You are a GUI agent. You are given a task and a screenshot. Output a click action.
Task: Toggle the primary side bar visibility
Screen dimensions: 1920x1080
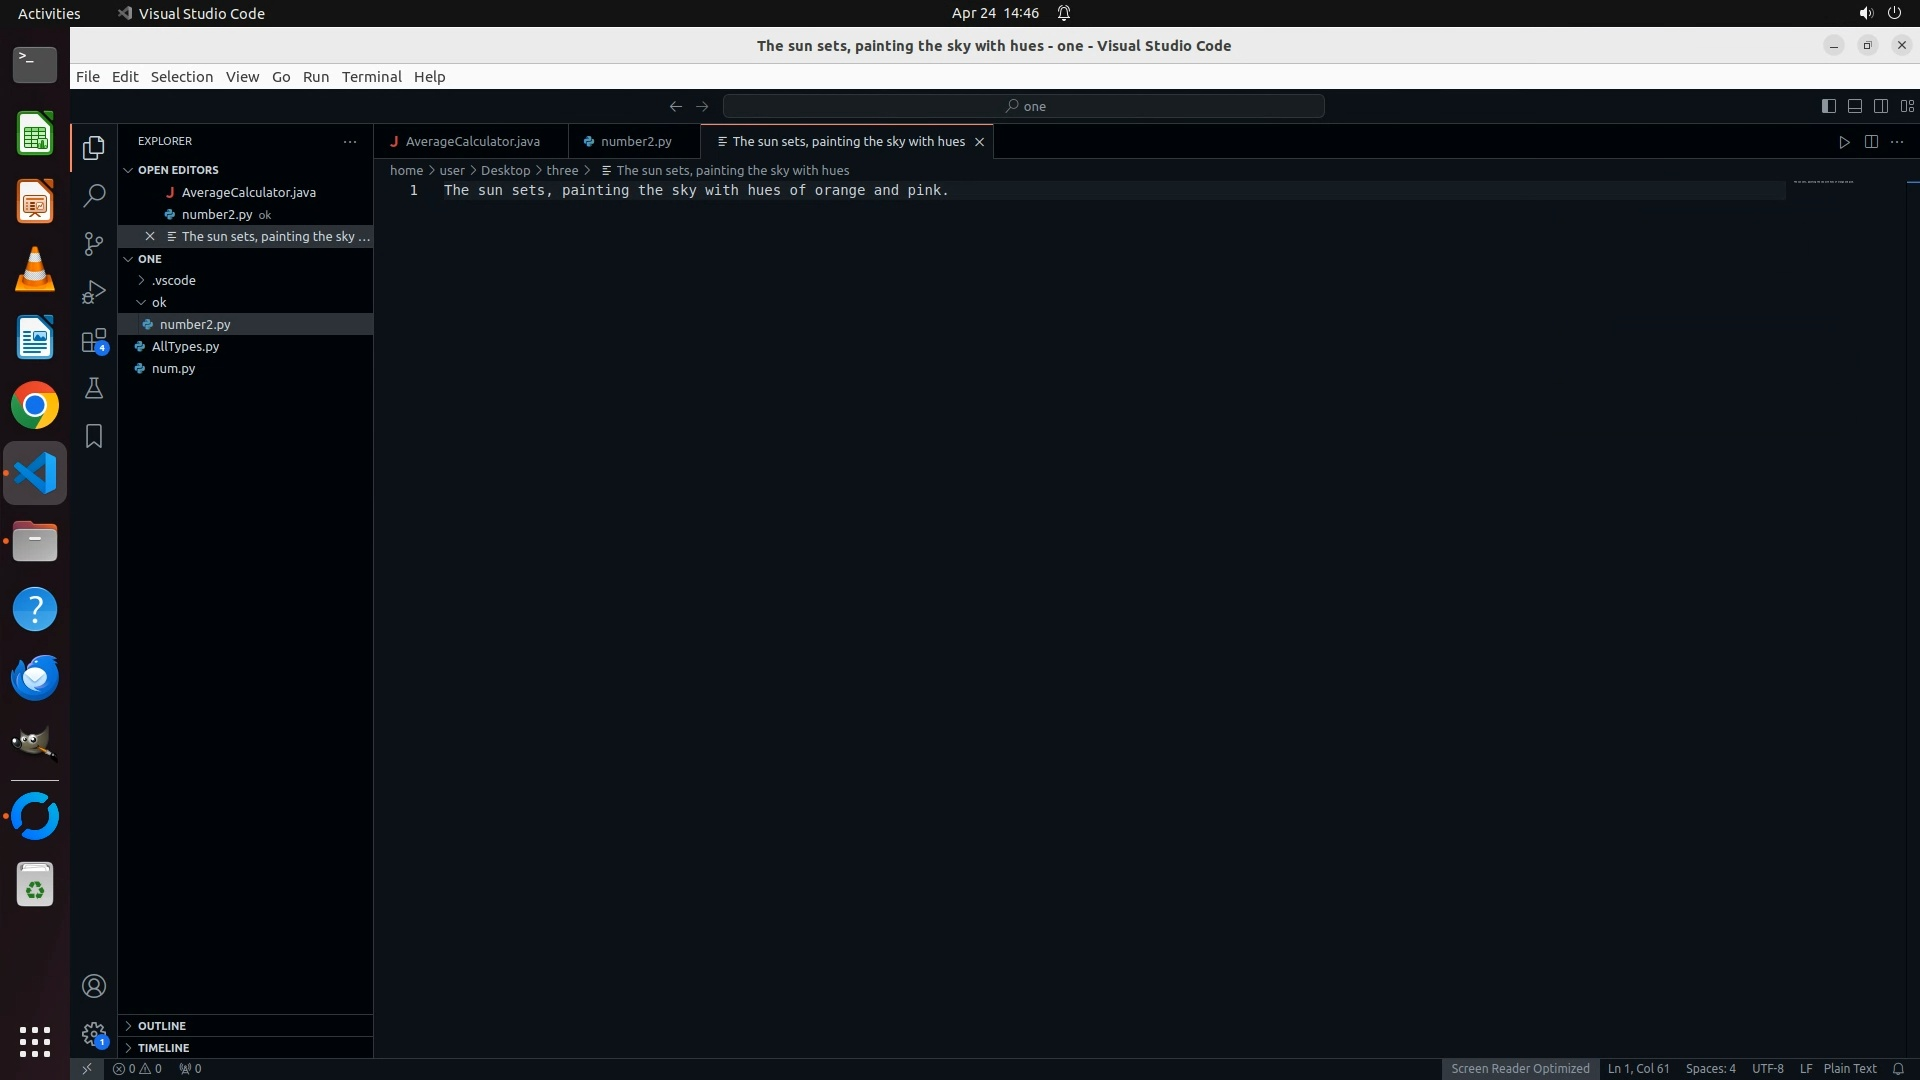1828,106
